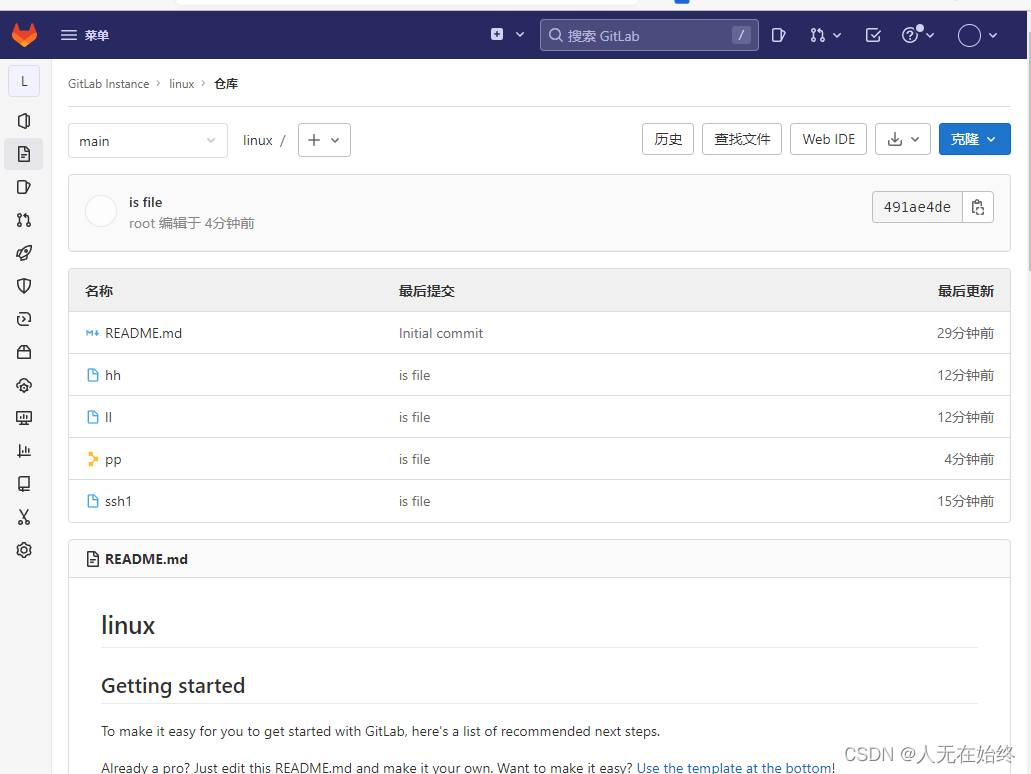The width and height of the screenshot is (1031, 774).
Task: Open the add file plus dropdown
Action: pyautogui.click(x=324, y=140)
